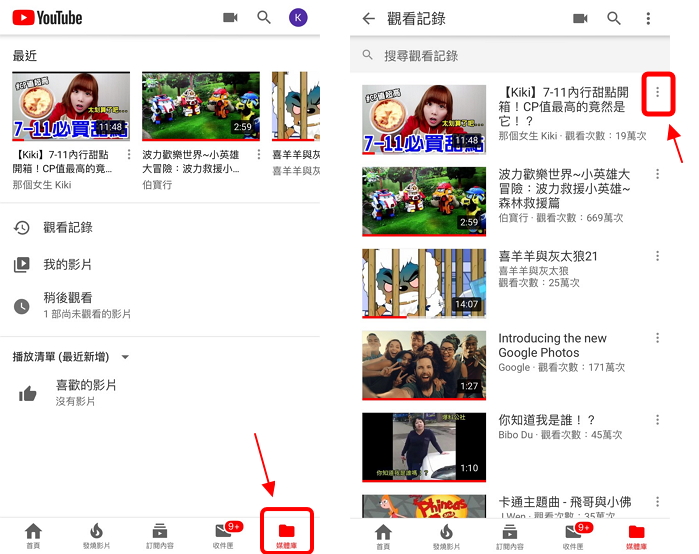
Task: Open overflow menu in 觀看記錄 header
Action: click(x=648, y=18)
